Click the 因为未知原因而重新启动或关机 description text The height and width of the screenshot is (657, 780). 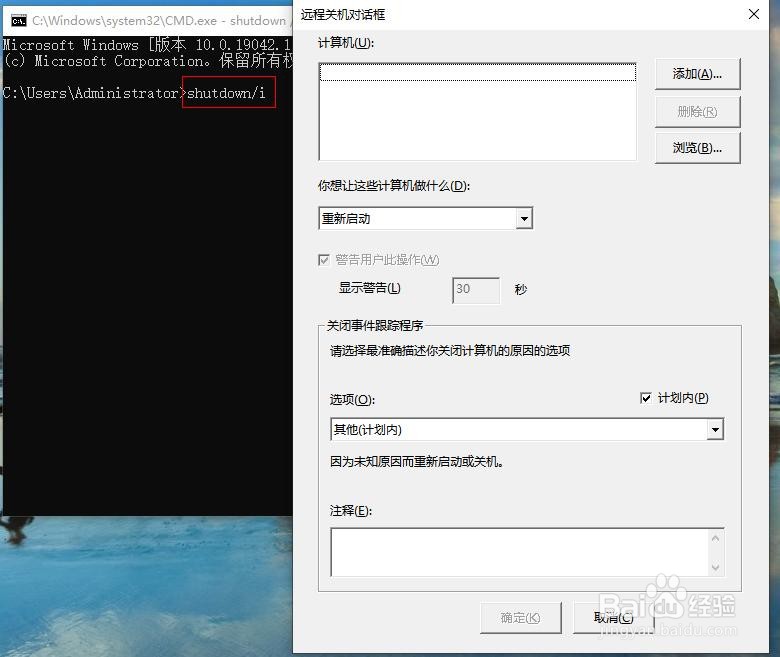click(x=417, y=462)
